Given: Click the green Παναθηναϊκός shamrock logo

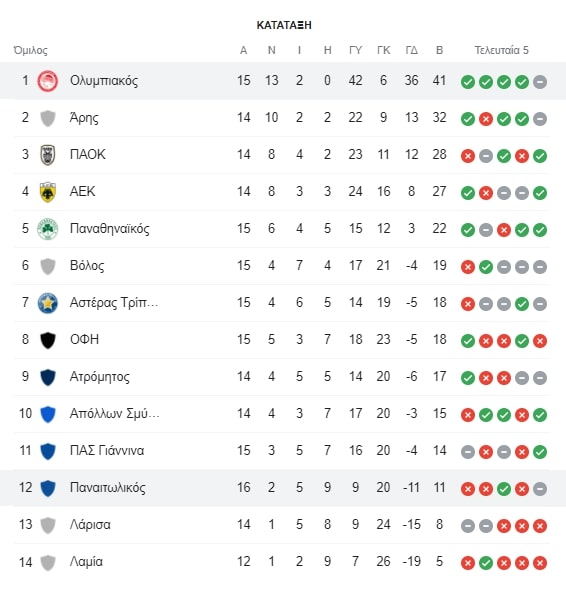Looking at the screenshot, I should click(48, 229).
